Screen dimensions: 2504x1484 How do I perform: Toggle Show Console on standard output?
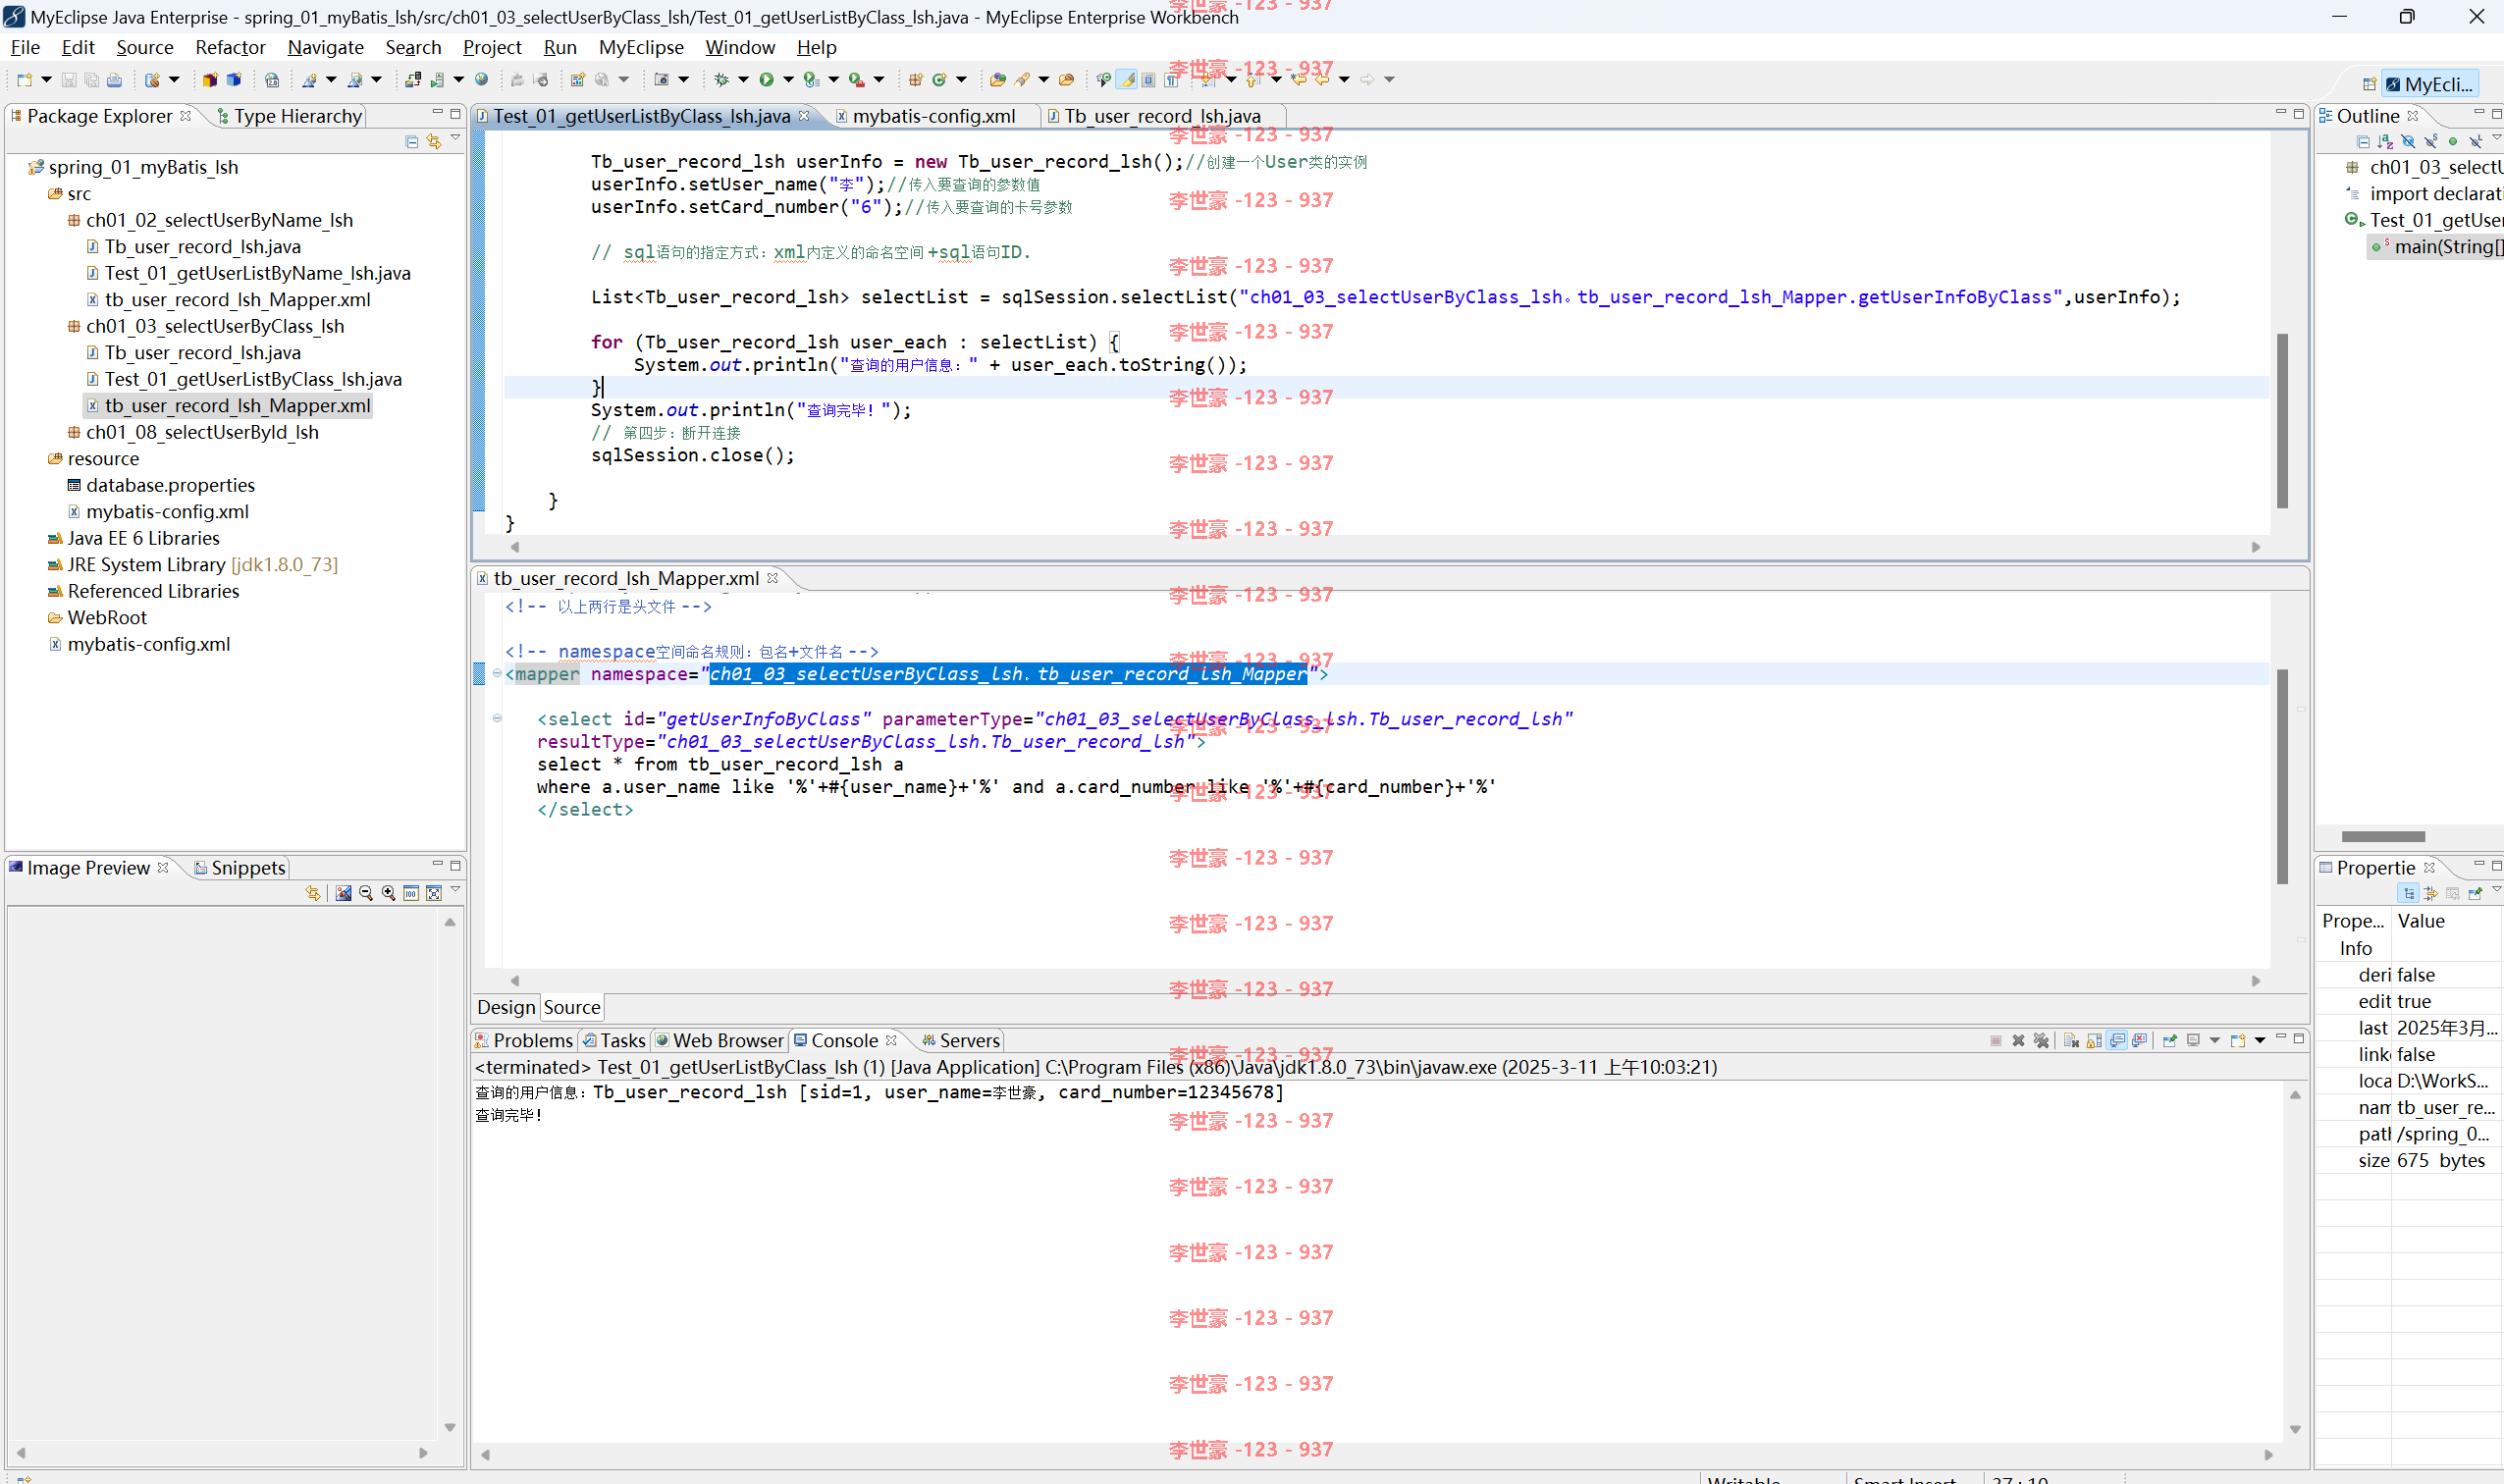[2117, 1041]
